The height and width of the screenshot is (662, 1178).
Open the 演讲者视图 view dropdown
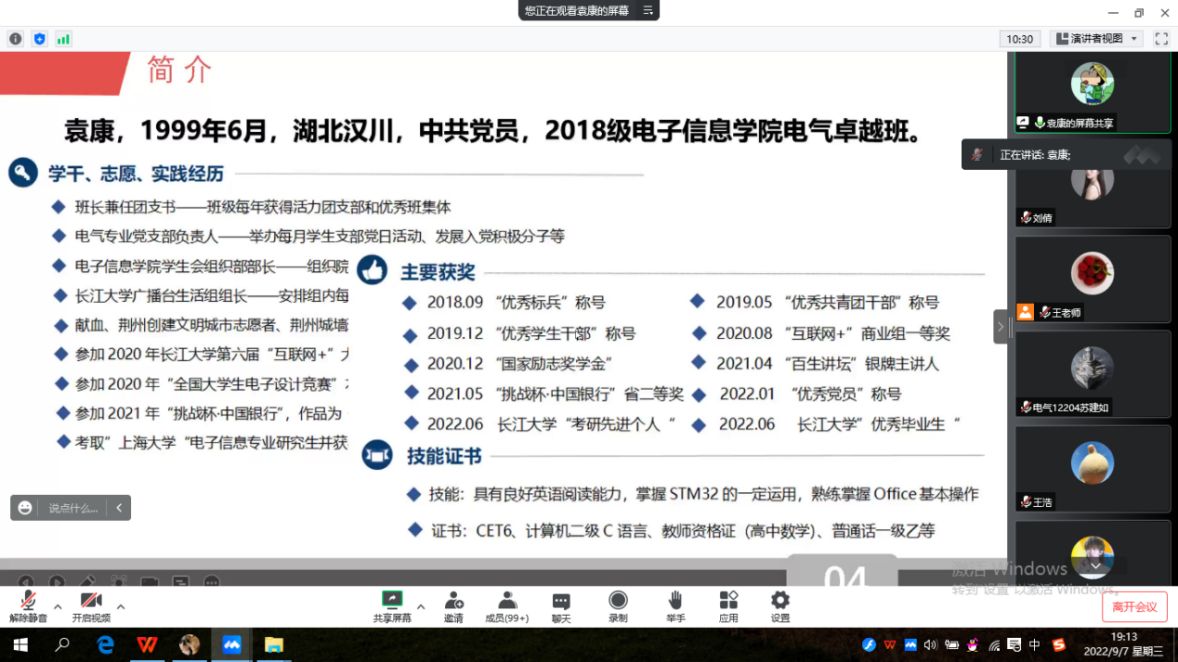coord(1096,39)
